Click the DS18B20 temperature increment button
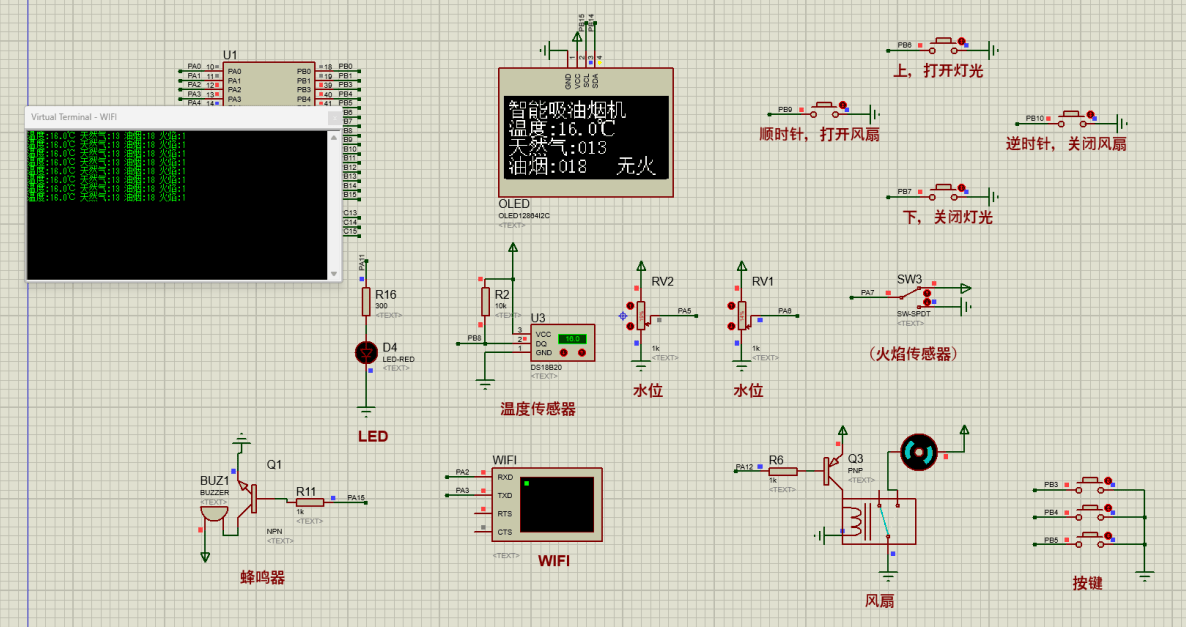Screen dimensions: 1186x627 tap(580, 353)
